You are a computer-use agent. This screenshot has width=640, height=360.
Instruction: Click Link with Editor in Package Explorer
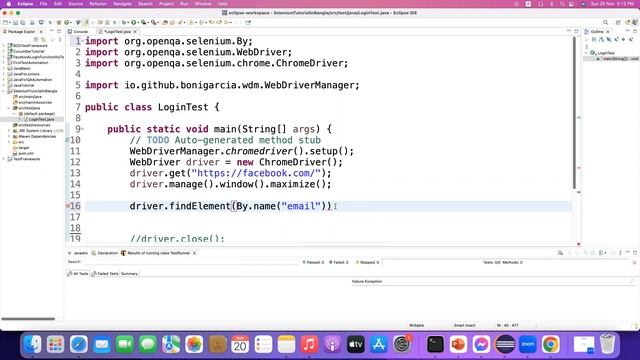pos(43,39)
